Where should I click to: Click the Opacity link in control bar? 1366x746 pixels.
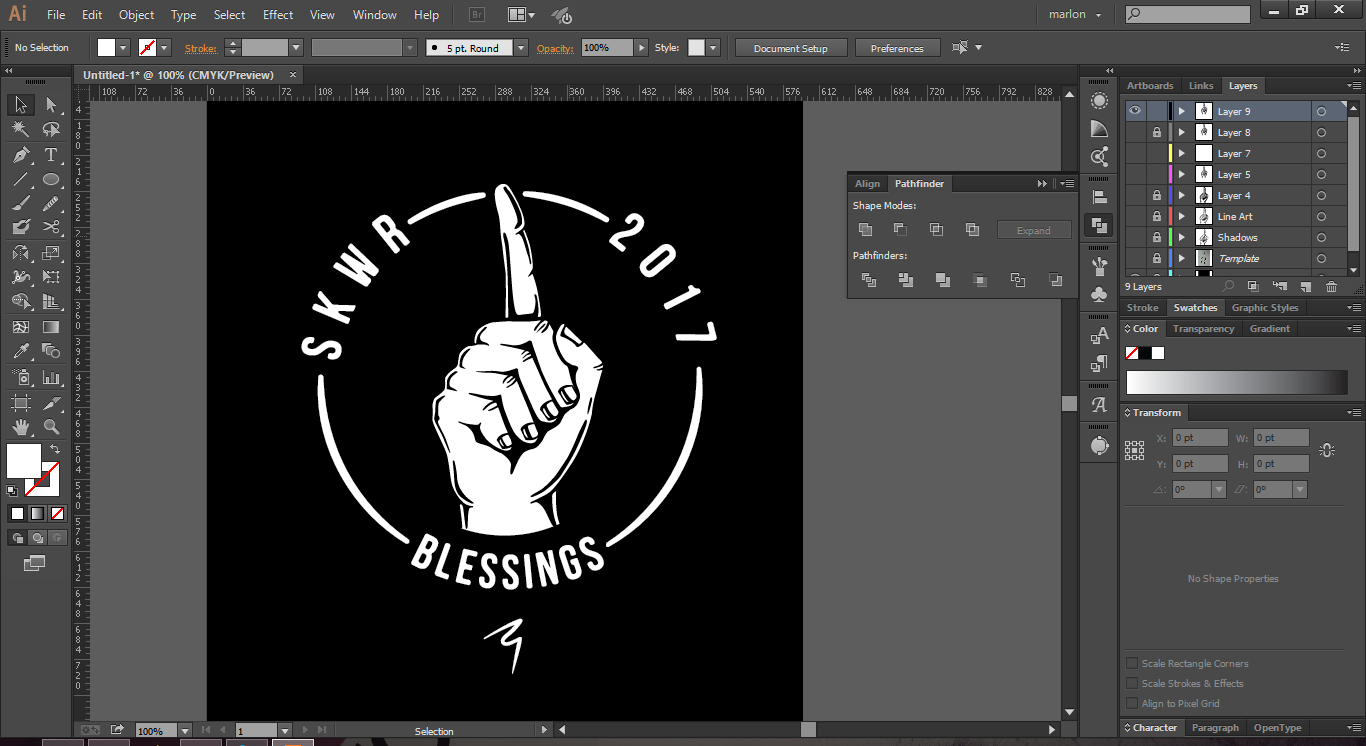[555, 48]
